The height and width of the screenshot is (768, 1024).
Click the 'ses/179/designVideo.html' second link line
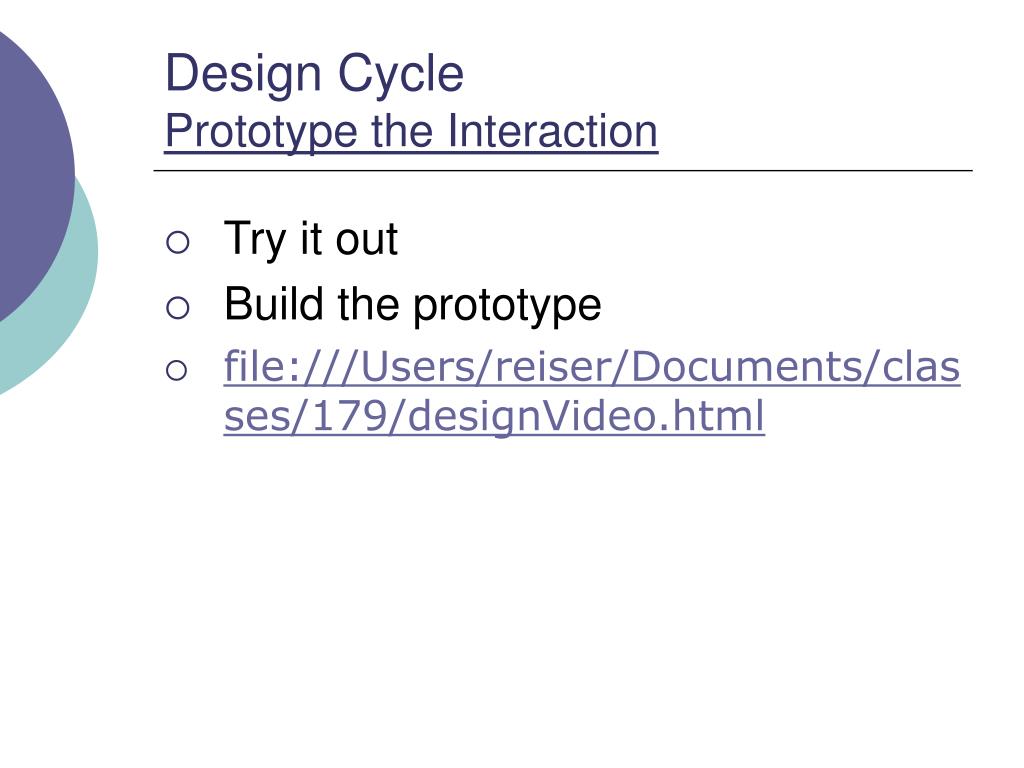(x=494, y=415)
